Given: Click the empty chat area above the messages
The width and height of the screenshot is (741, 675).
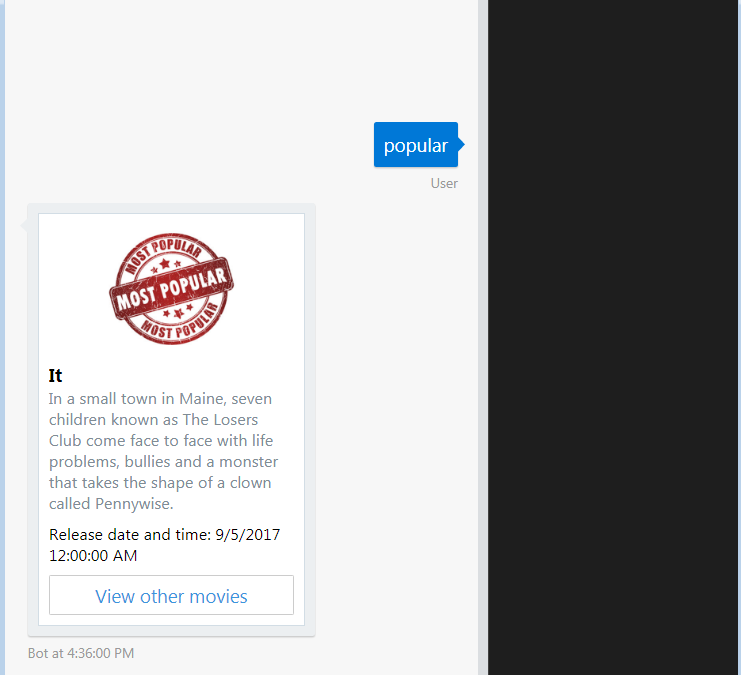Looking at the screenshot, I should point(241,59).
